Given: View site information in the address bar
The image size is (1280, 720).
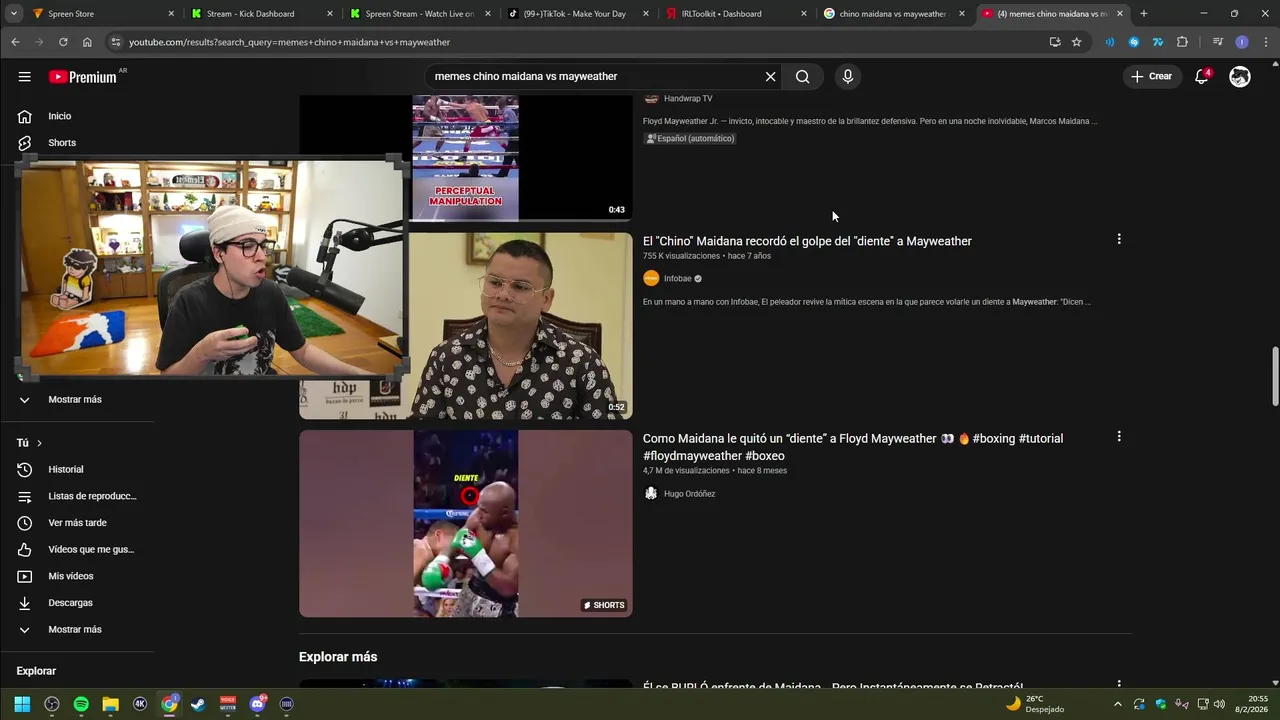Looking at the screenshot, I should [x=115, y=42].
